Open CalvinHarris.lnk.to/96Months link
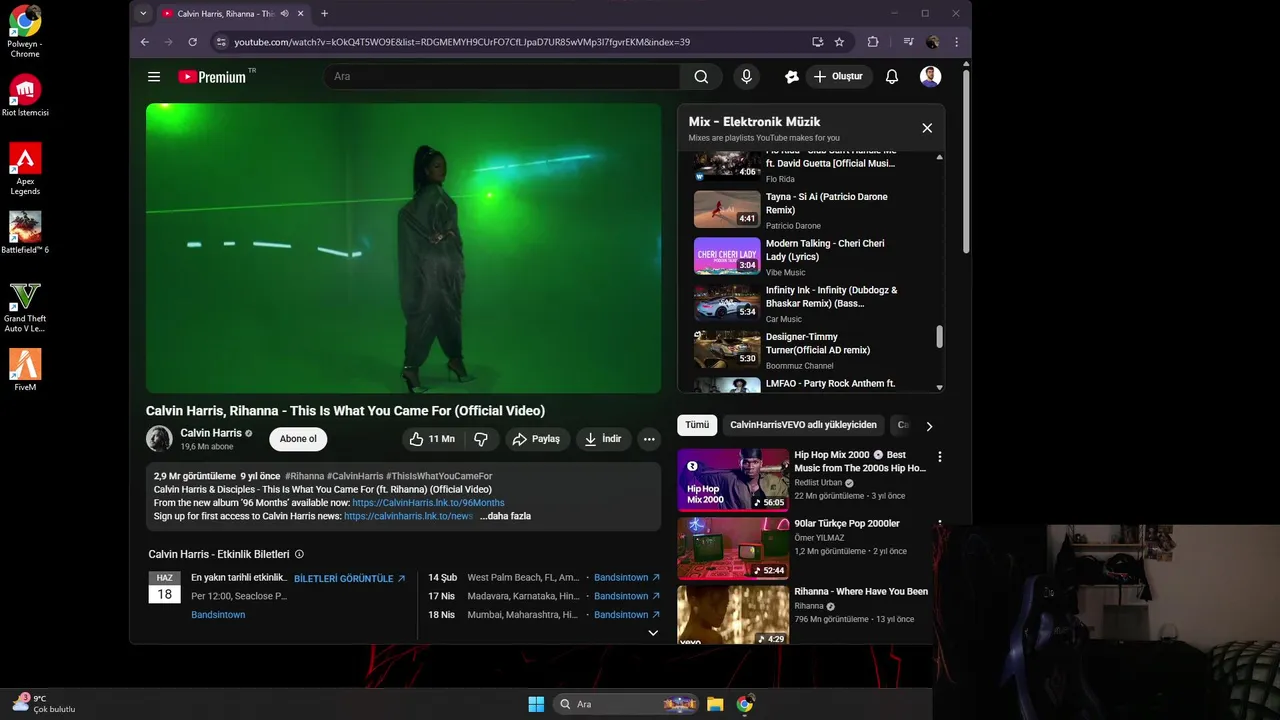The image size is (1280, 720). (x=428, y=503)
